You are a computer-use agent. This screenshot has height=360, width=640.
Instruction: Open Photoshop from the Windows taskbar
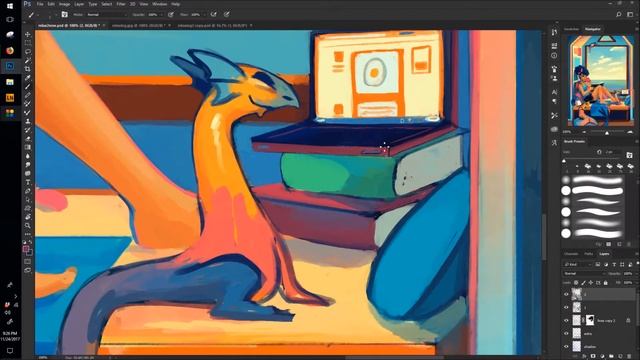pos(10,66)
